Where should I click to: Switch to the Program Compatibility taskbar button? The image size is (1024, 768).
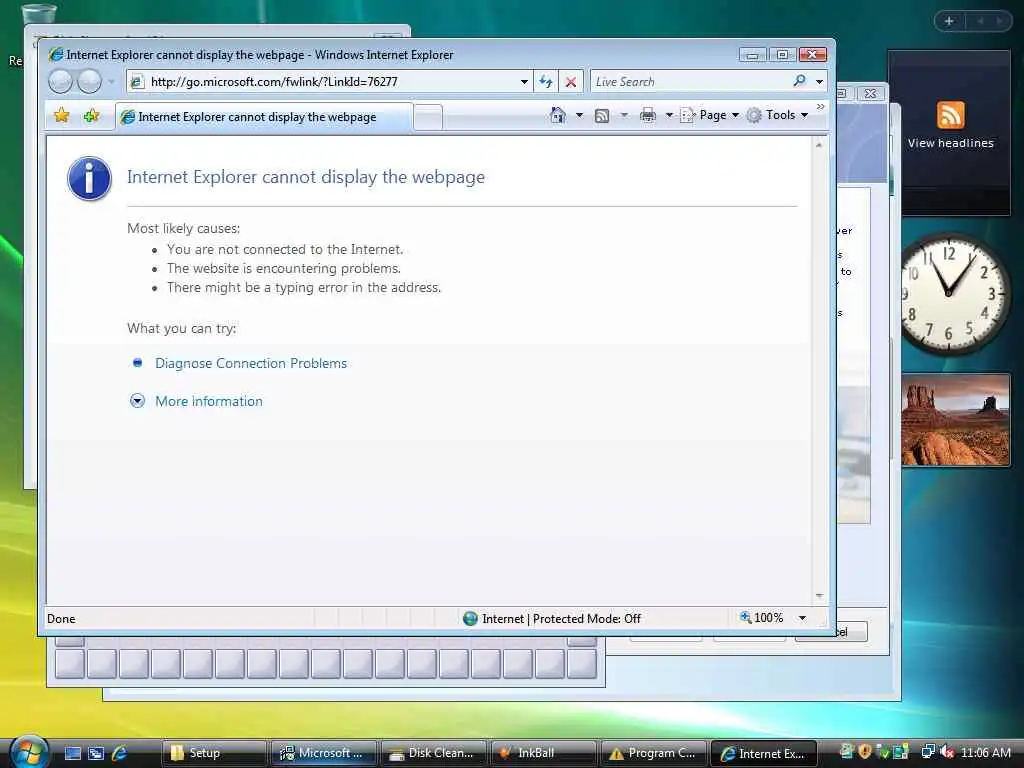[x=653, y=753]
